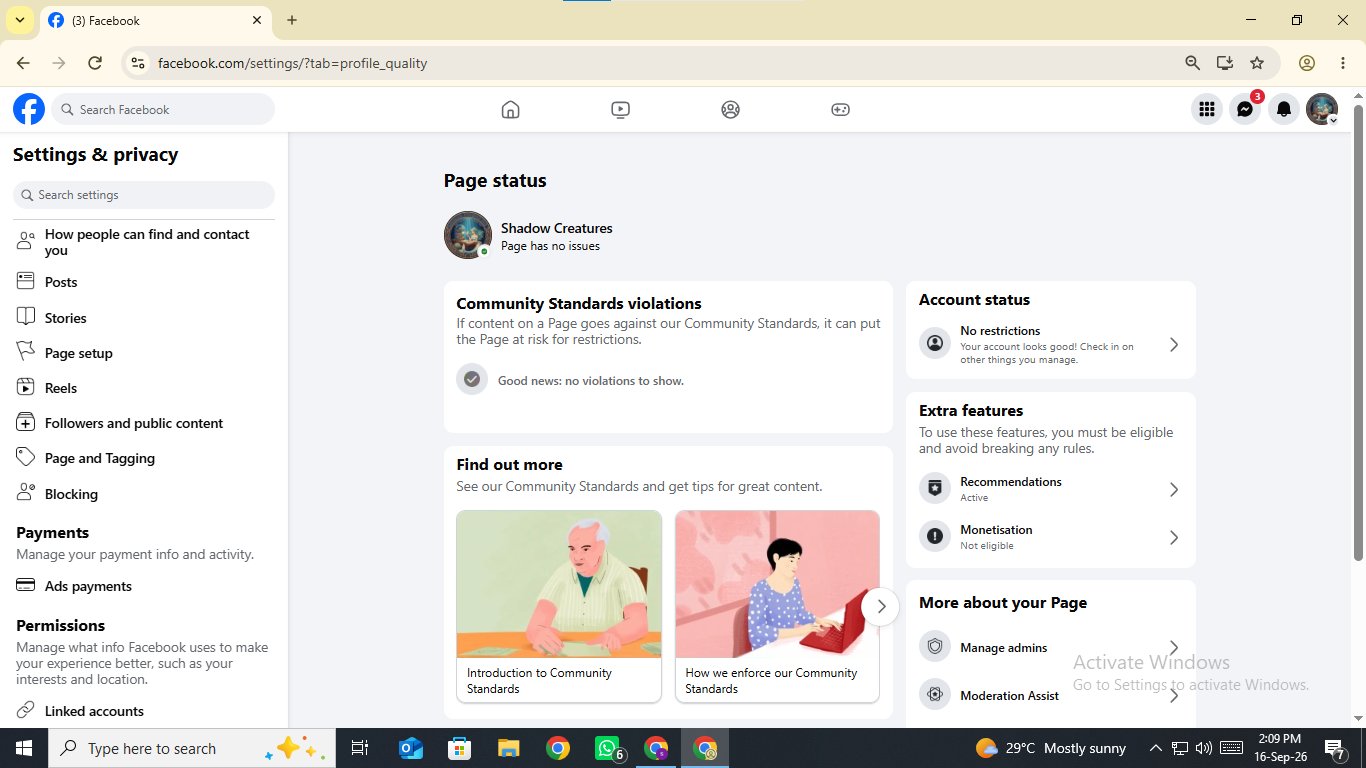Click the browser address bar URL
The width and height of the screenshot is (1366, 768).
pos(292,63)
